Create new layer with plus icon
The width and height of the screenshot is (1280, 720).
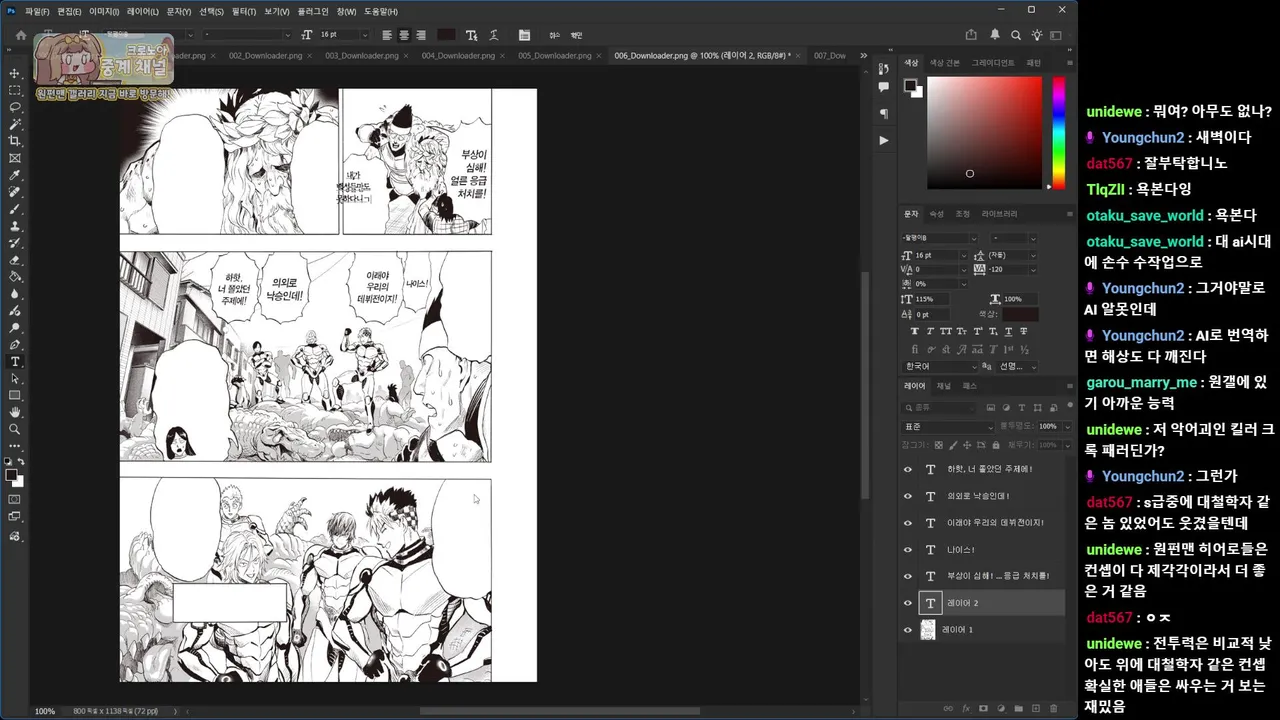pyautogui.click(x=1036, y=709)
